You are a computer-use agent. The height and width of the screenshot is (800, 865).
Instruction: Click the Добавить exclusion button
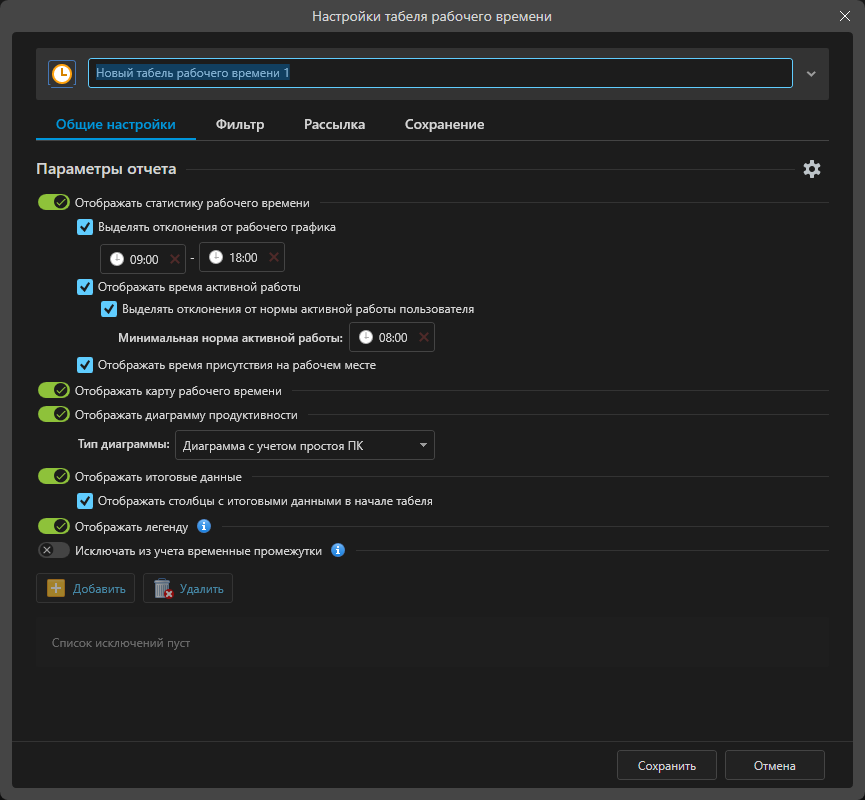[x=86, y=589]
